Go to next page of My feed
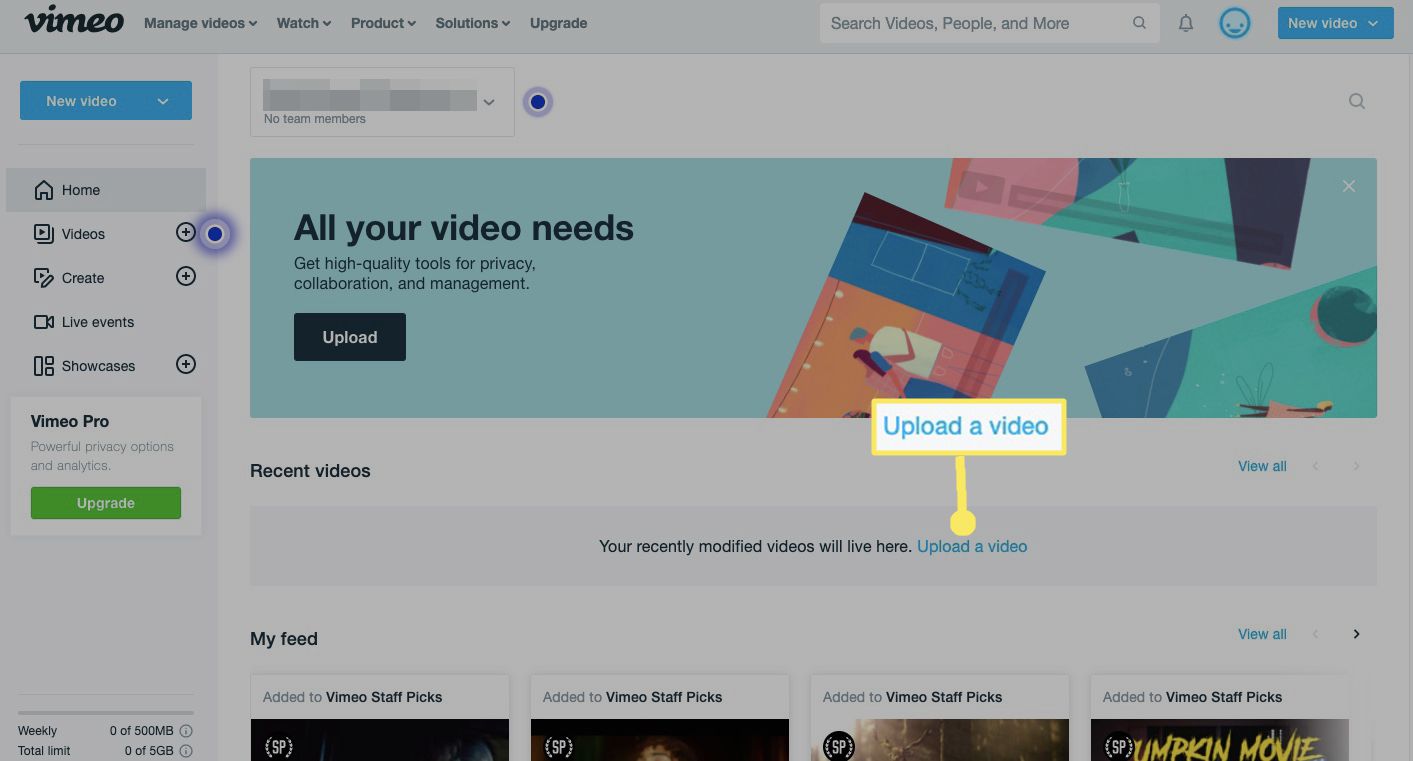 coord(1357,634)
